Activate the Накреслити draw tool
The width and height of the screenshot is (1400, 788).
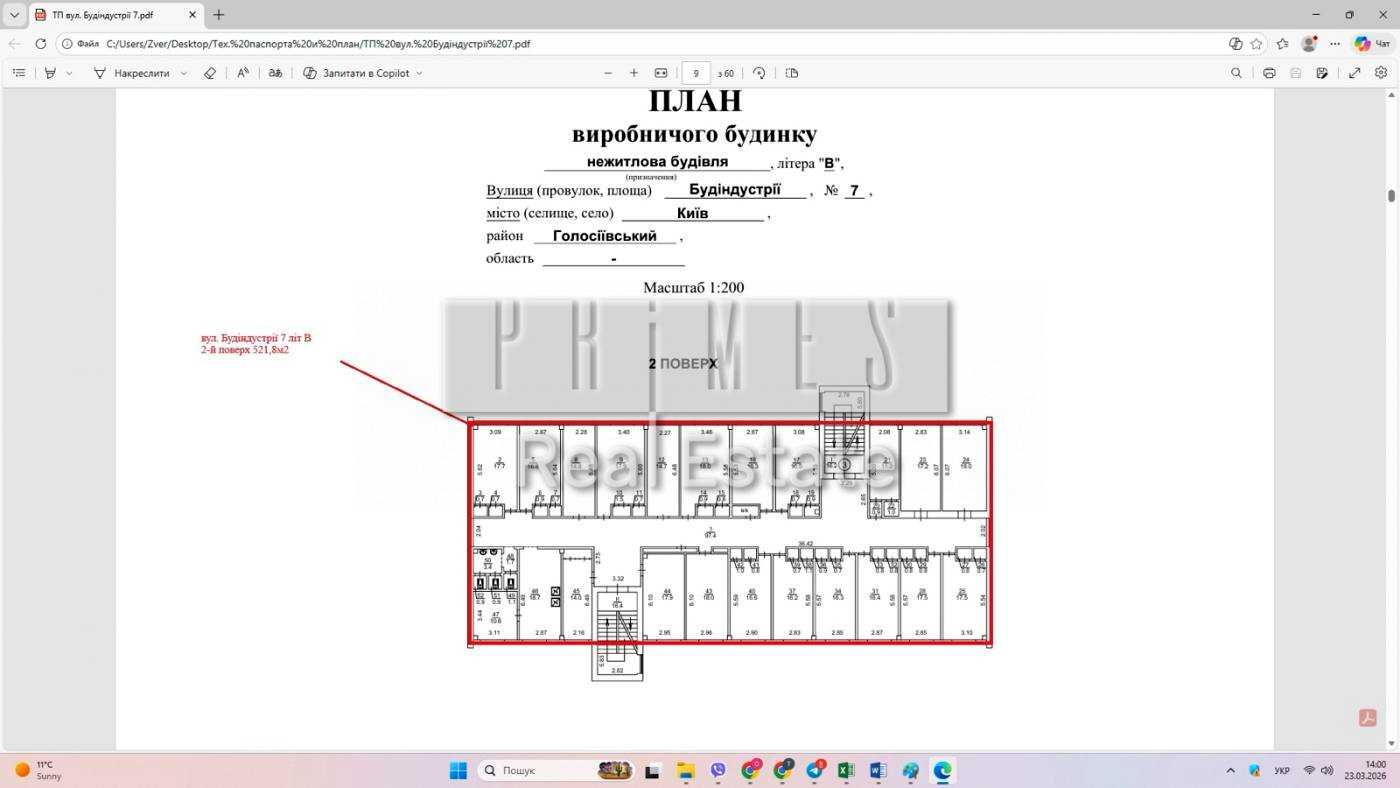pyautogui.click(x=131, y=73)
